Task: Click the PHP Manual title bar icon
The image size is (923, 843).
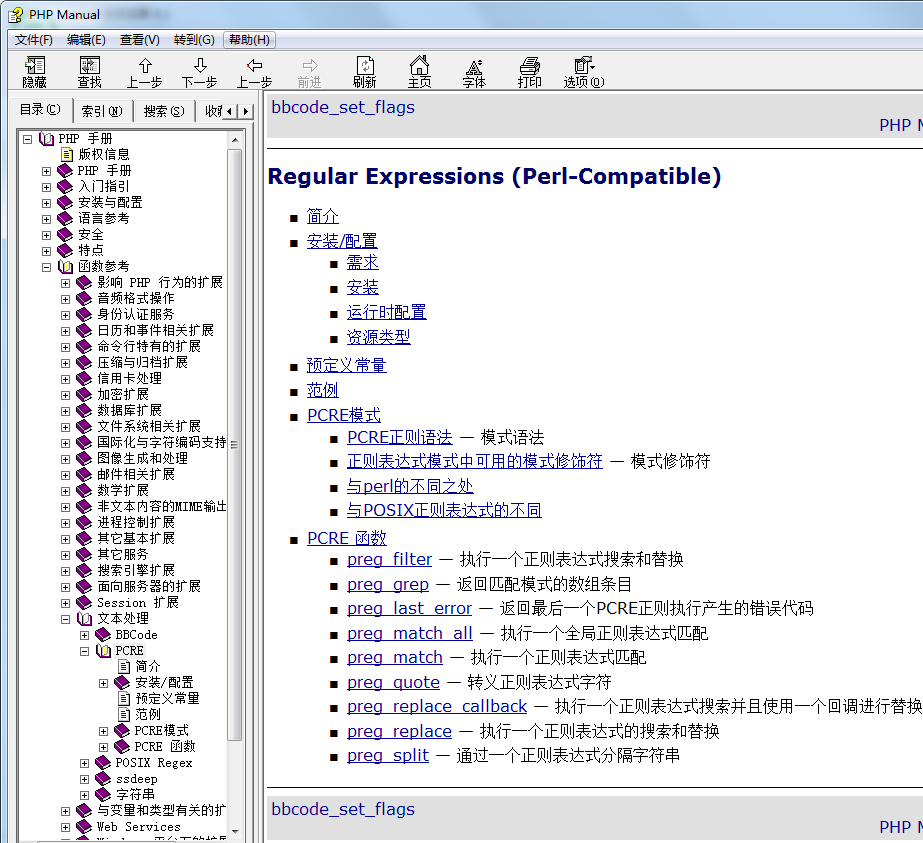Action: pos(16,15)
